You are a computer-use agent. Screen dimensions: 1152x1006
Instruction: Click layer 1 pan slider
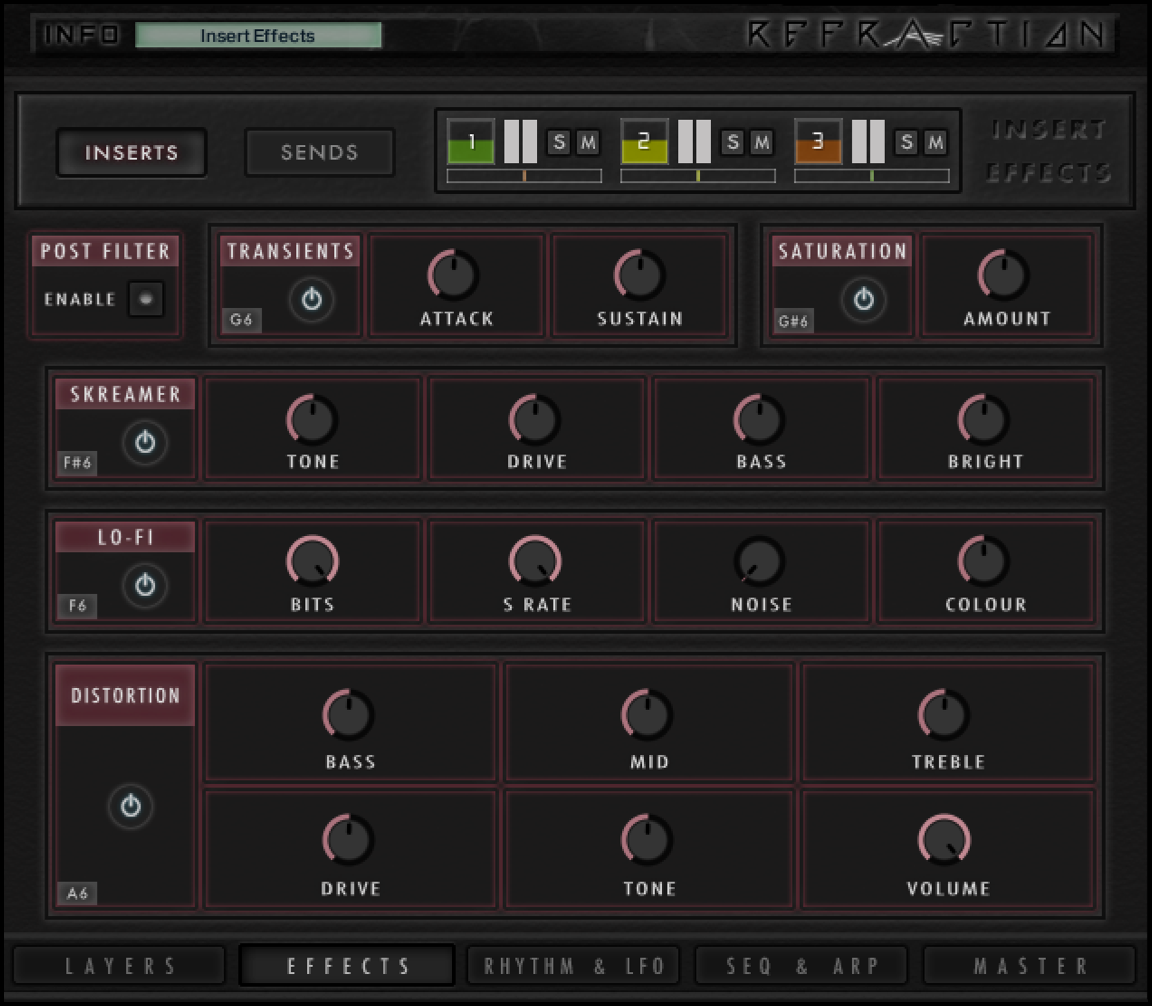tap(524, 176)
